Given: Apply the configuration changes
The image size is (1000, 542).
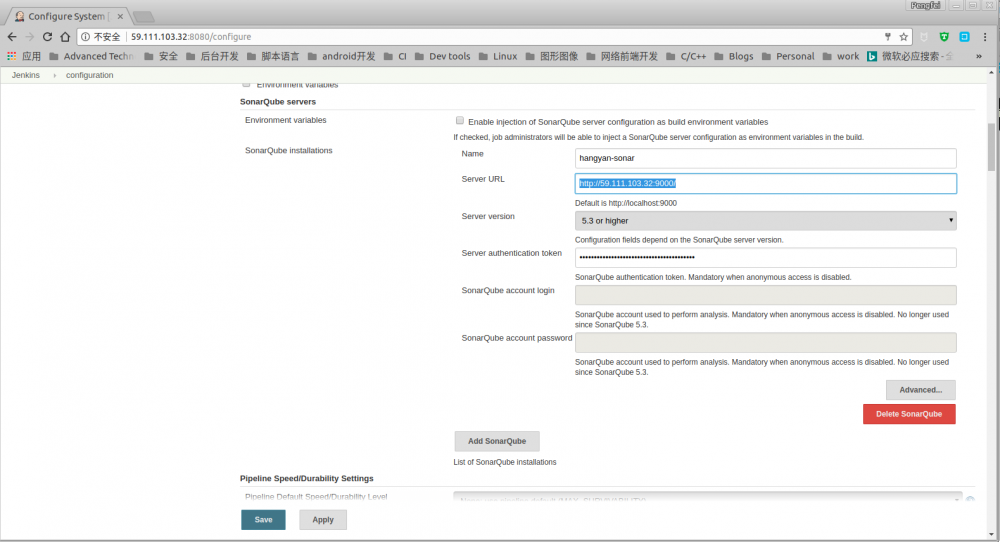Looking at the screenshot, I should tap(323, 520).
